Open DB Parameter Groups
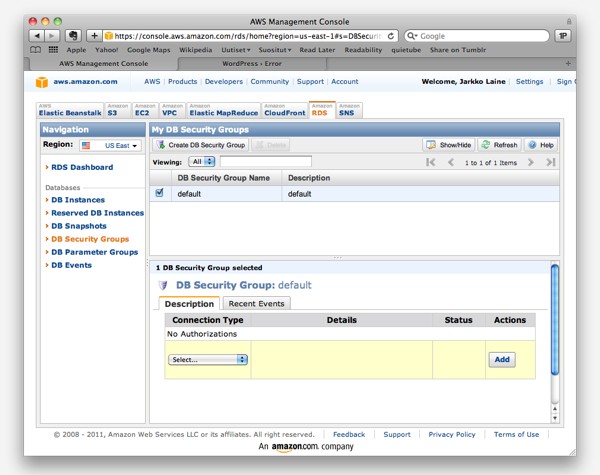600x475 pixels. (95, 252)
